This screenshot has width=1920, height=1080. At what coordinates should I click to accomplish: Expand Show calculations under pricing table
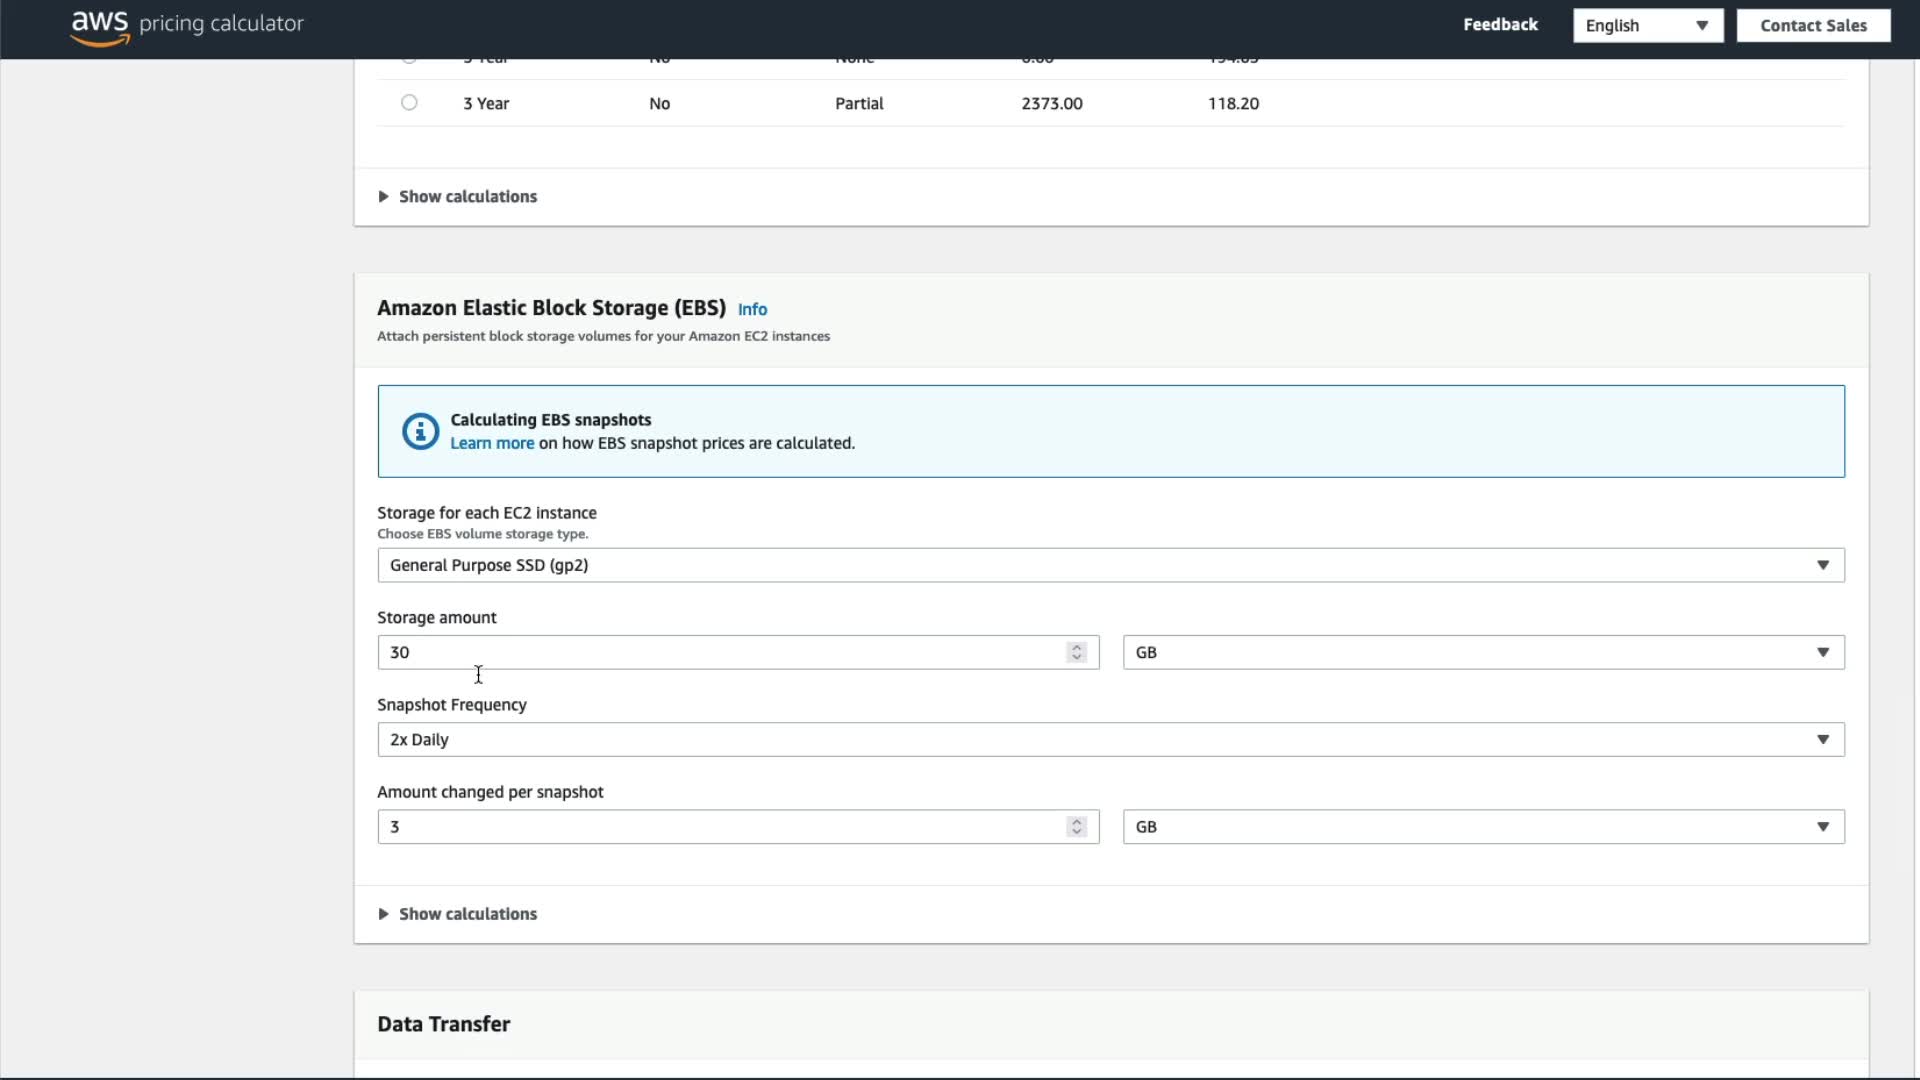click(x=467, y=197)
